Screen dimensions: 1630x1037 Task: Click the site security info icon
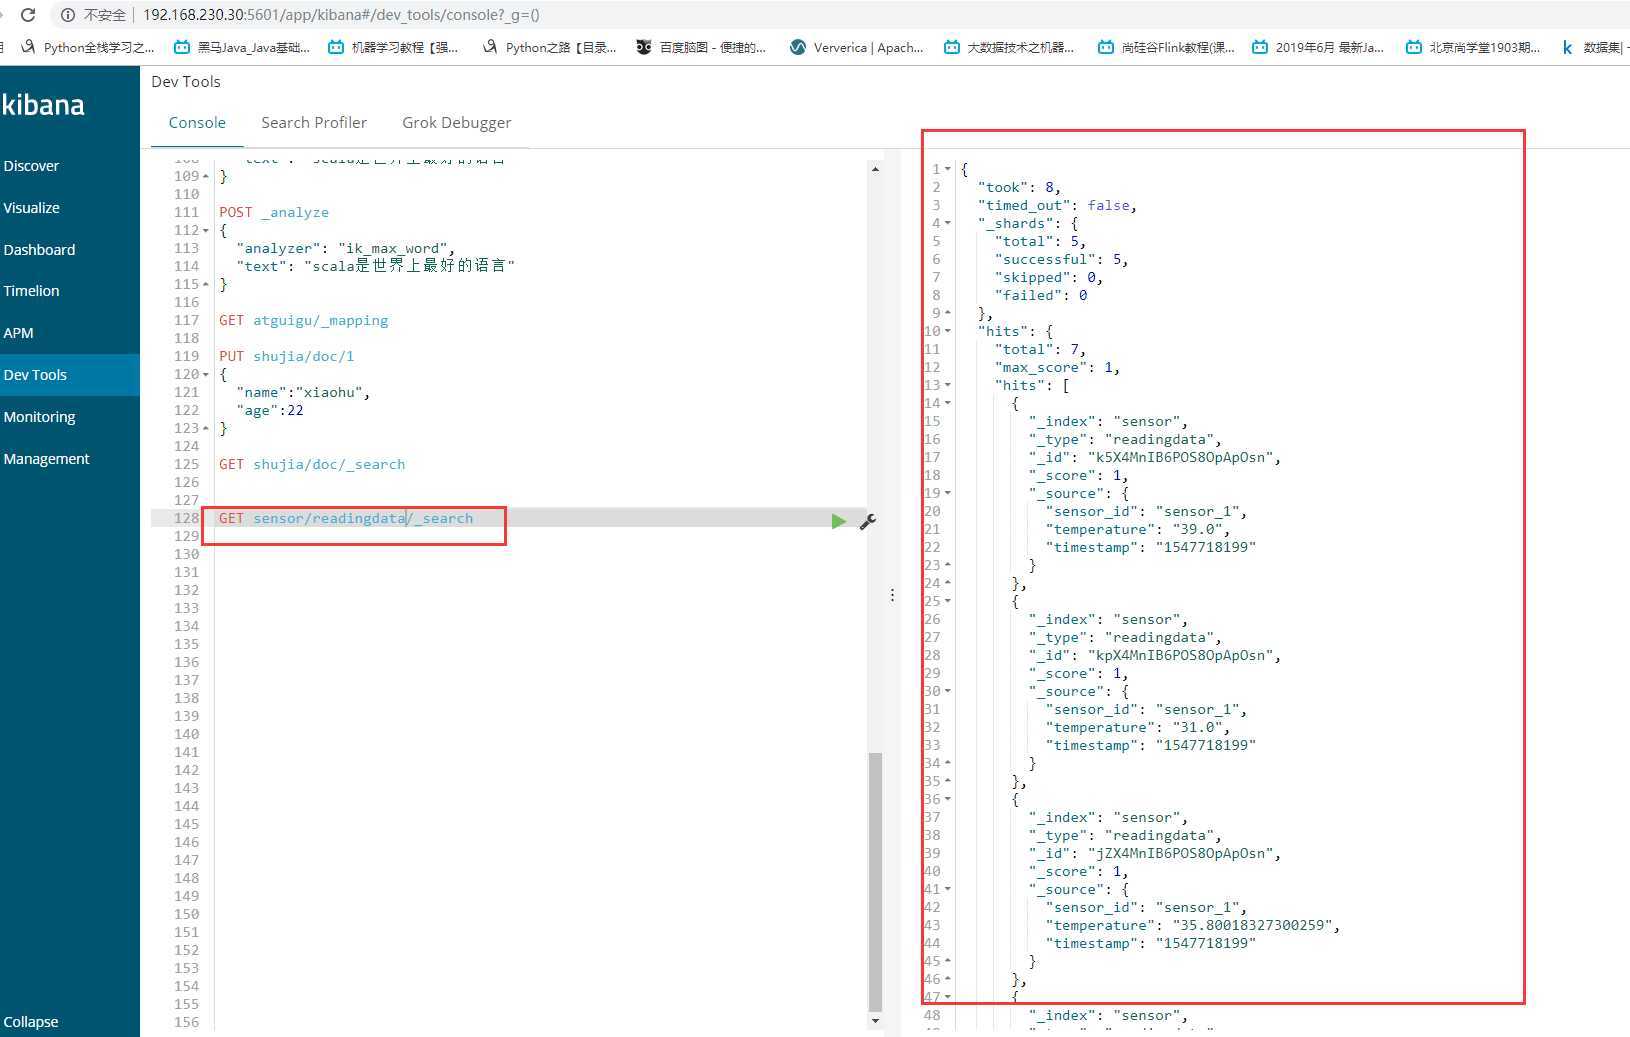pos(68,15)
